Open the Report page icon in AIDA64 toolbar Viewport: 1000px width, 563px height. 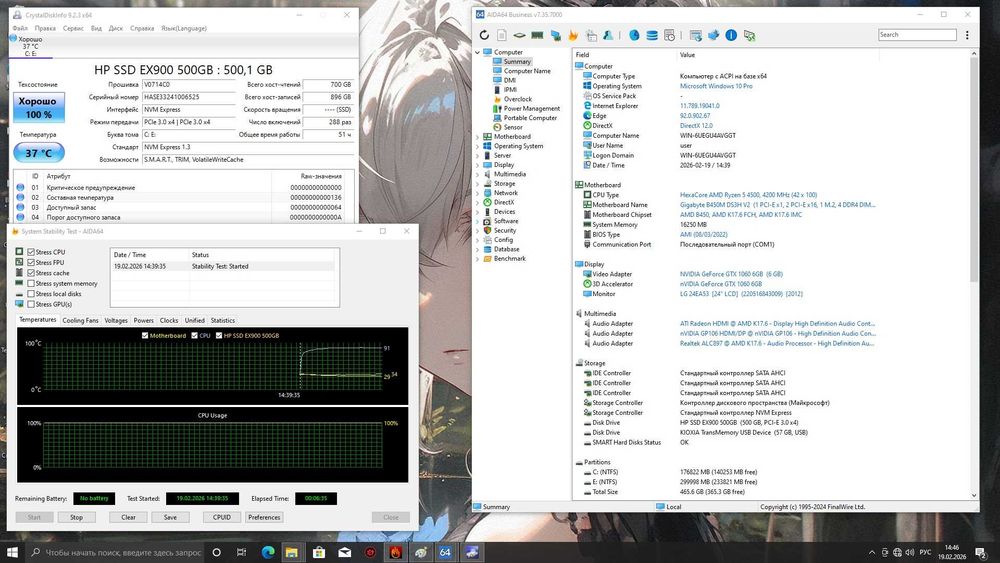tap(502, 35)
